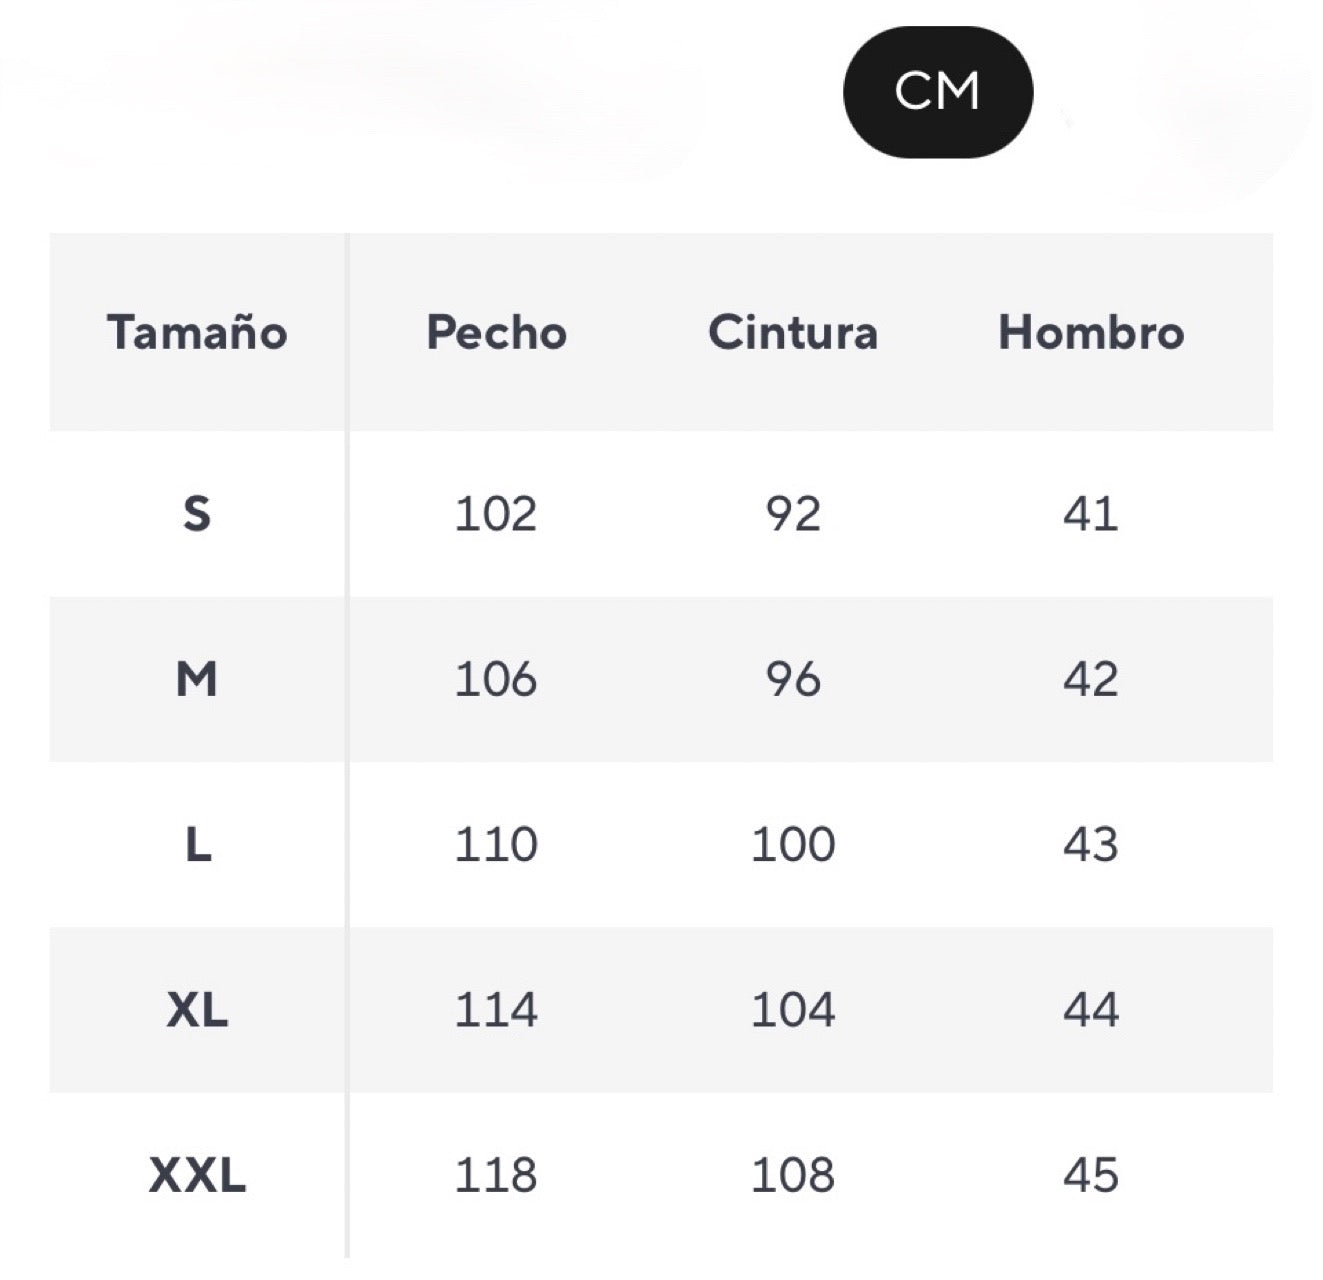Click Cintura value 92 for size S

[793, 514]
